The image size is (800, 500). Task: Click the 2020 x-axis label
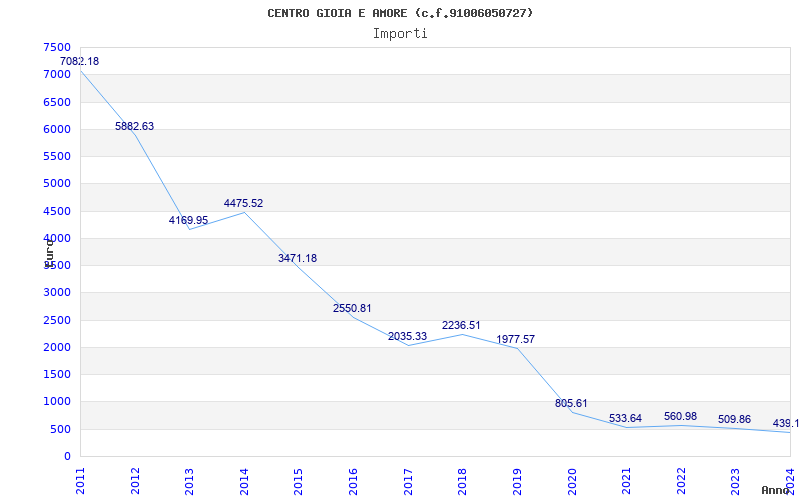click(572, 481)
